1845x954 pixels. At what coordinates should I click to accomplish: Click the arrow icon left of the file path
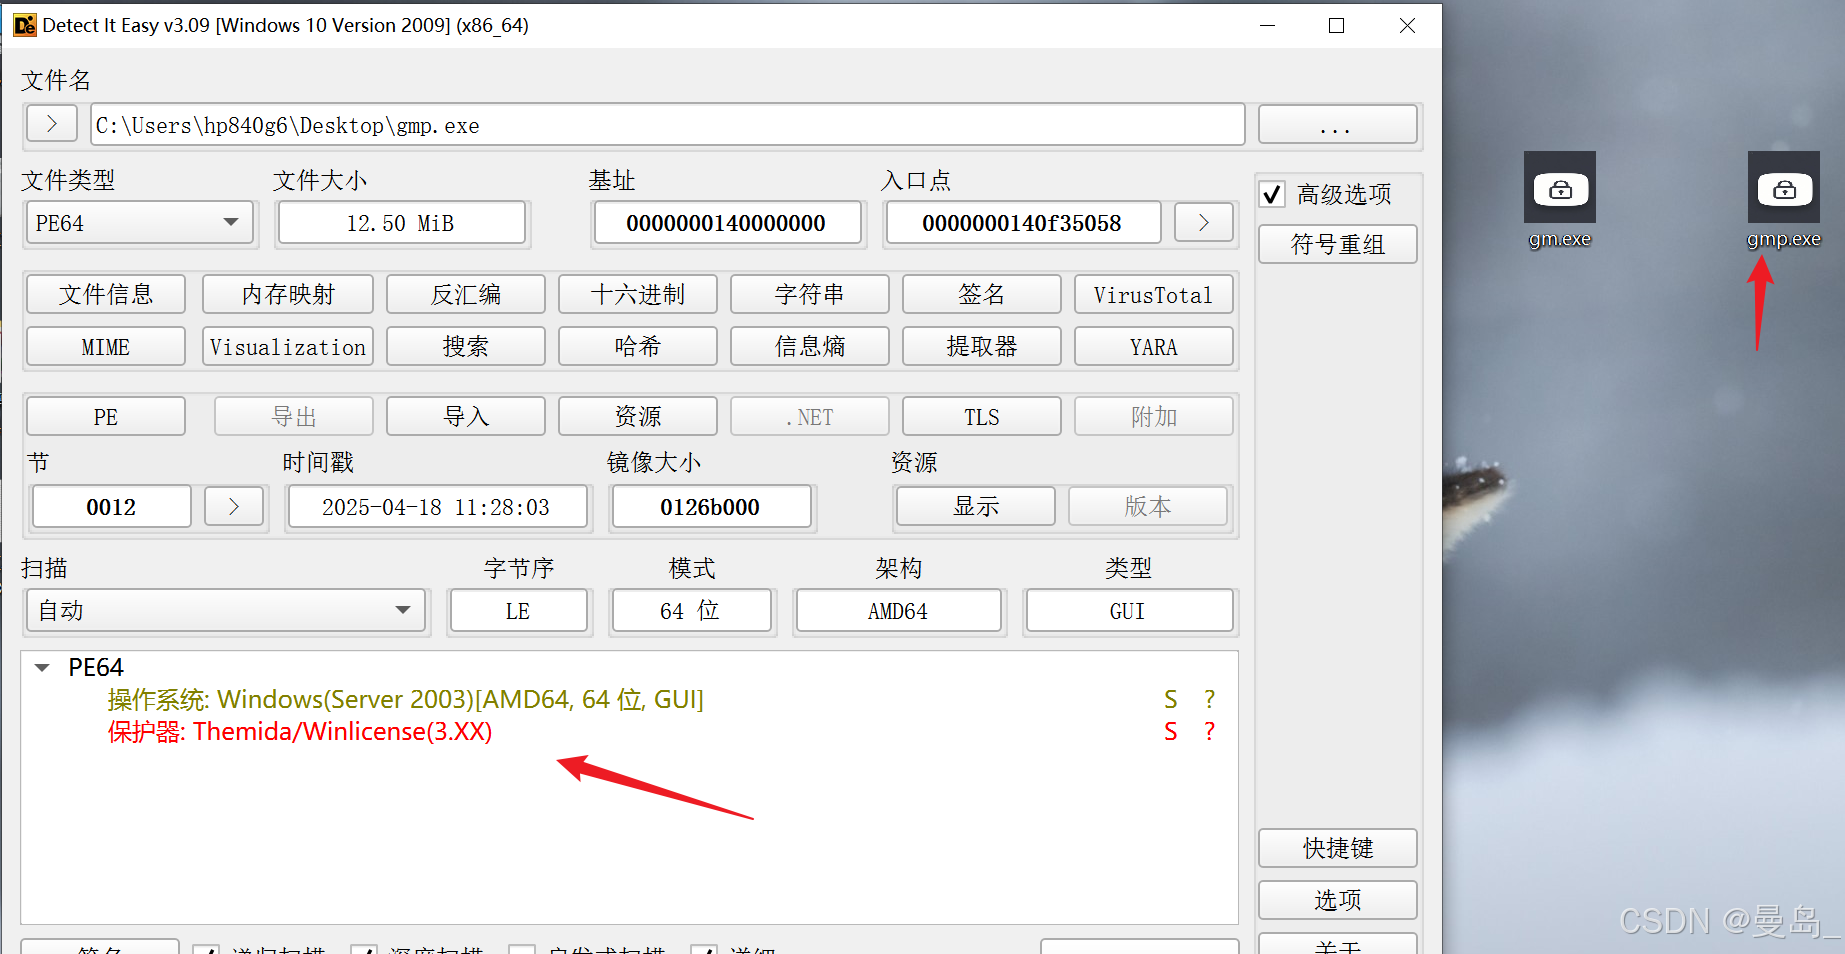tap(51, 123)
